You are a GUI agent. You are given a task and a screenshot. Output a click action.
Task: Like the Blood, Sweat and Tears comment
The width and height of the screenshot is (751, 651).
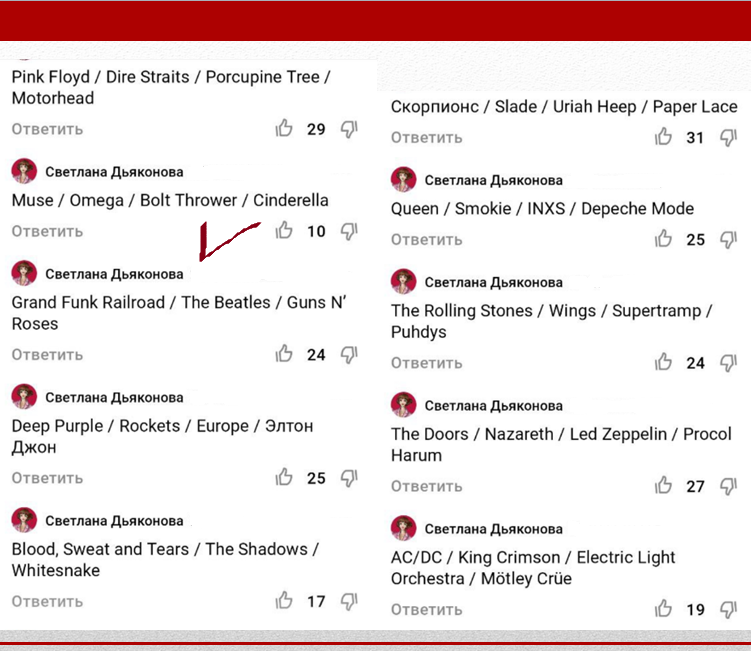coord(284,600)
